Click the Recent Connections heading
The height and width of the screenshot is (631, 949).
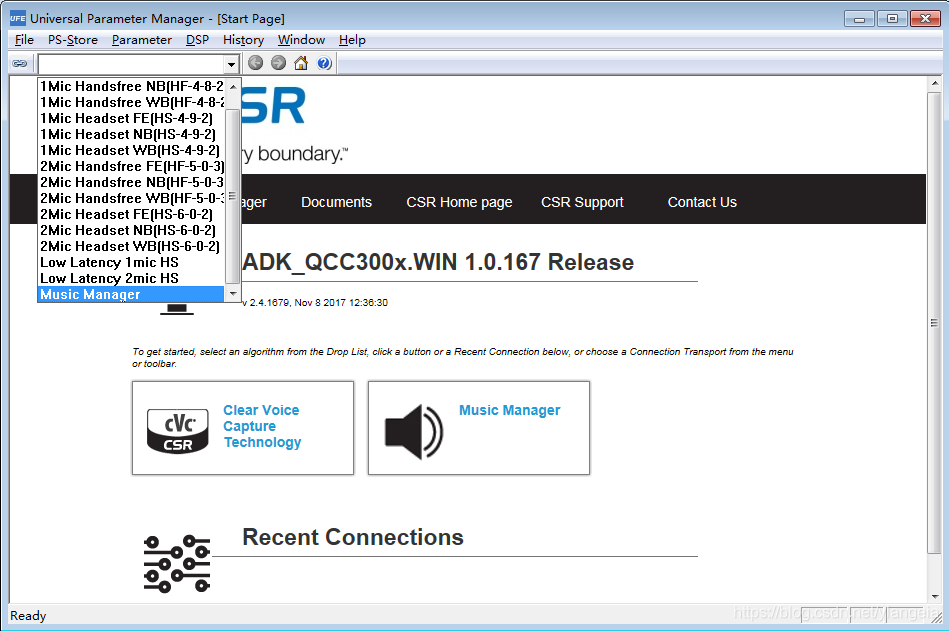(353, 537)
